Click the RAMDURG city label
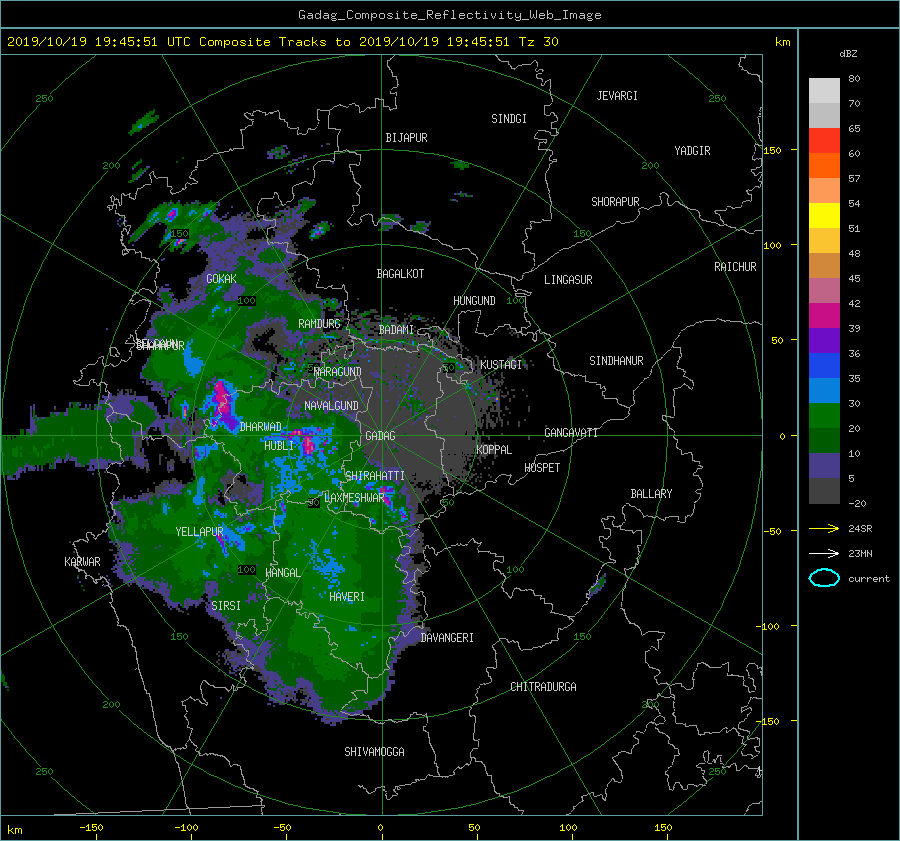The image size is (900, 841). pyautogui.click(x=319, y=324)
